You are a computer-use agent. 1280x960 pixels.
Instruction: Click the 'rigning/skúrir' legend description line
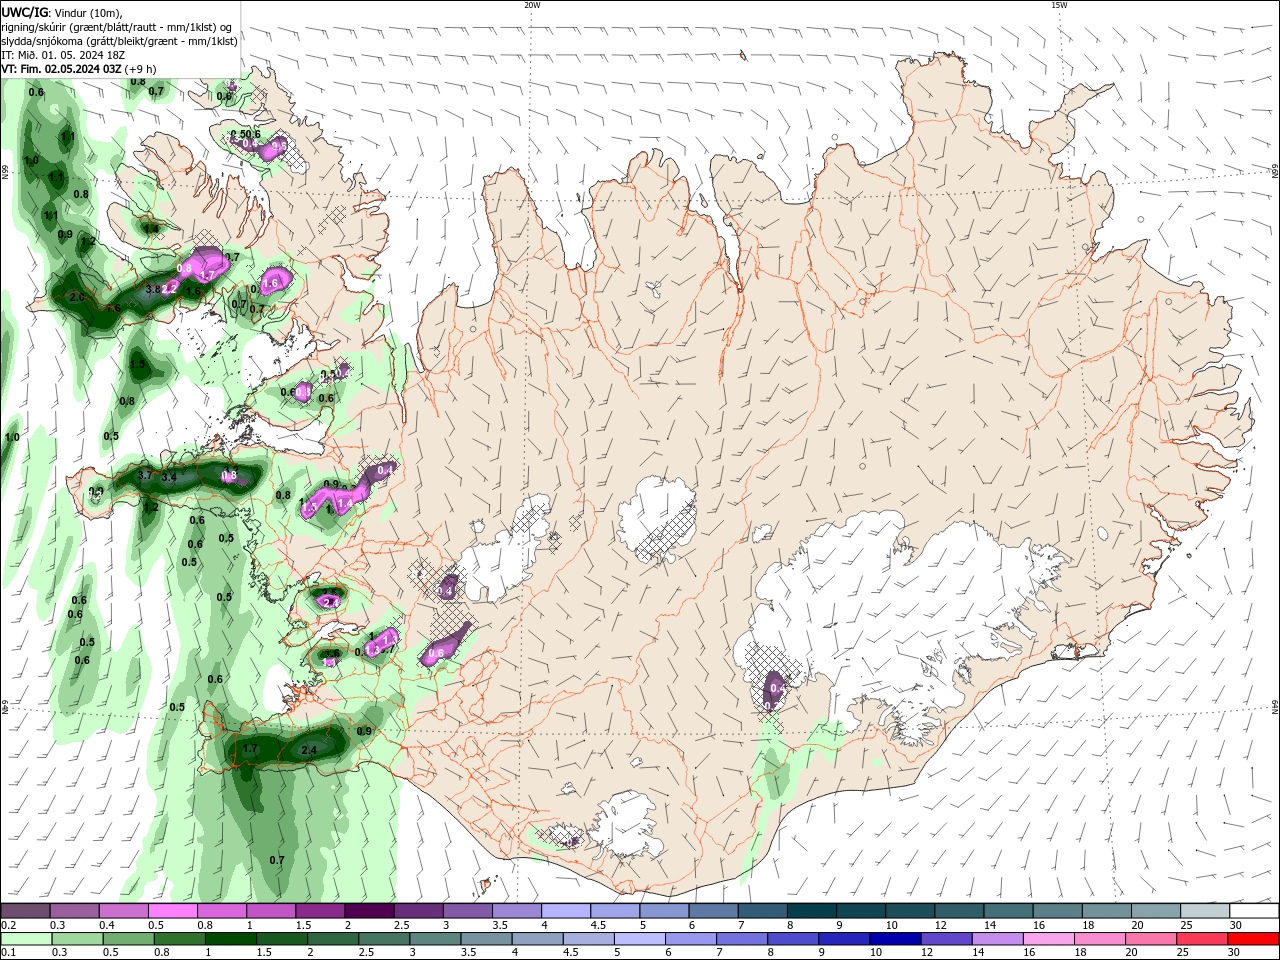pos(117,27)
